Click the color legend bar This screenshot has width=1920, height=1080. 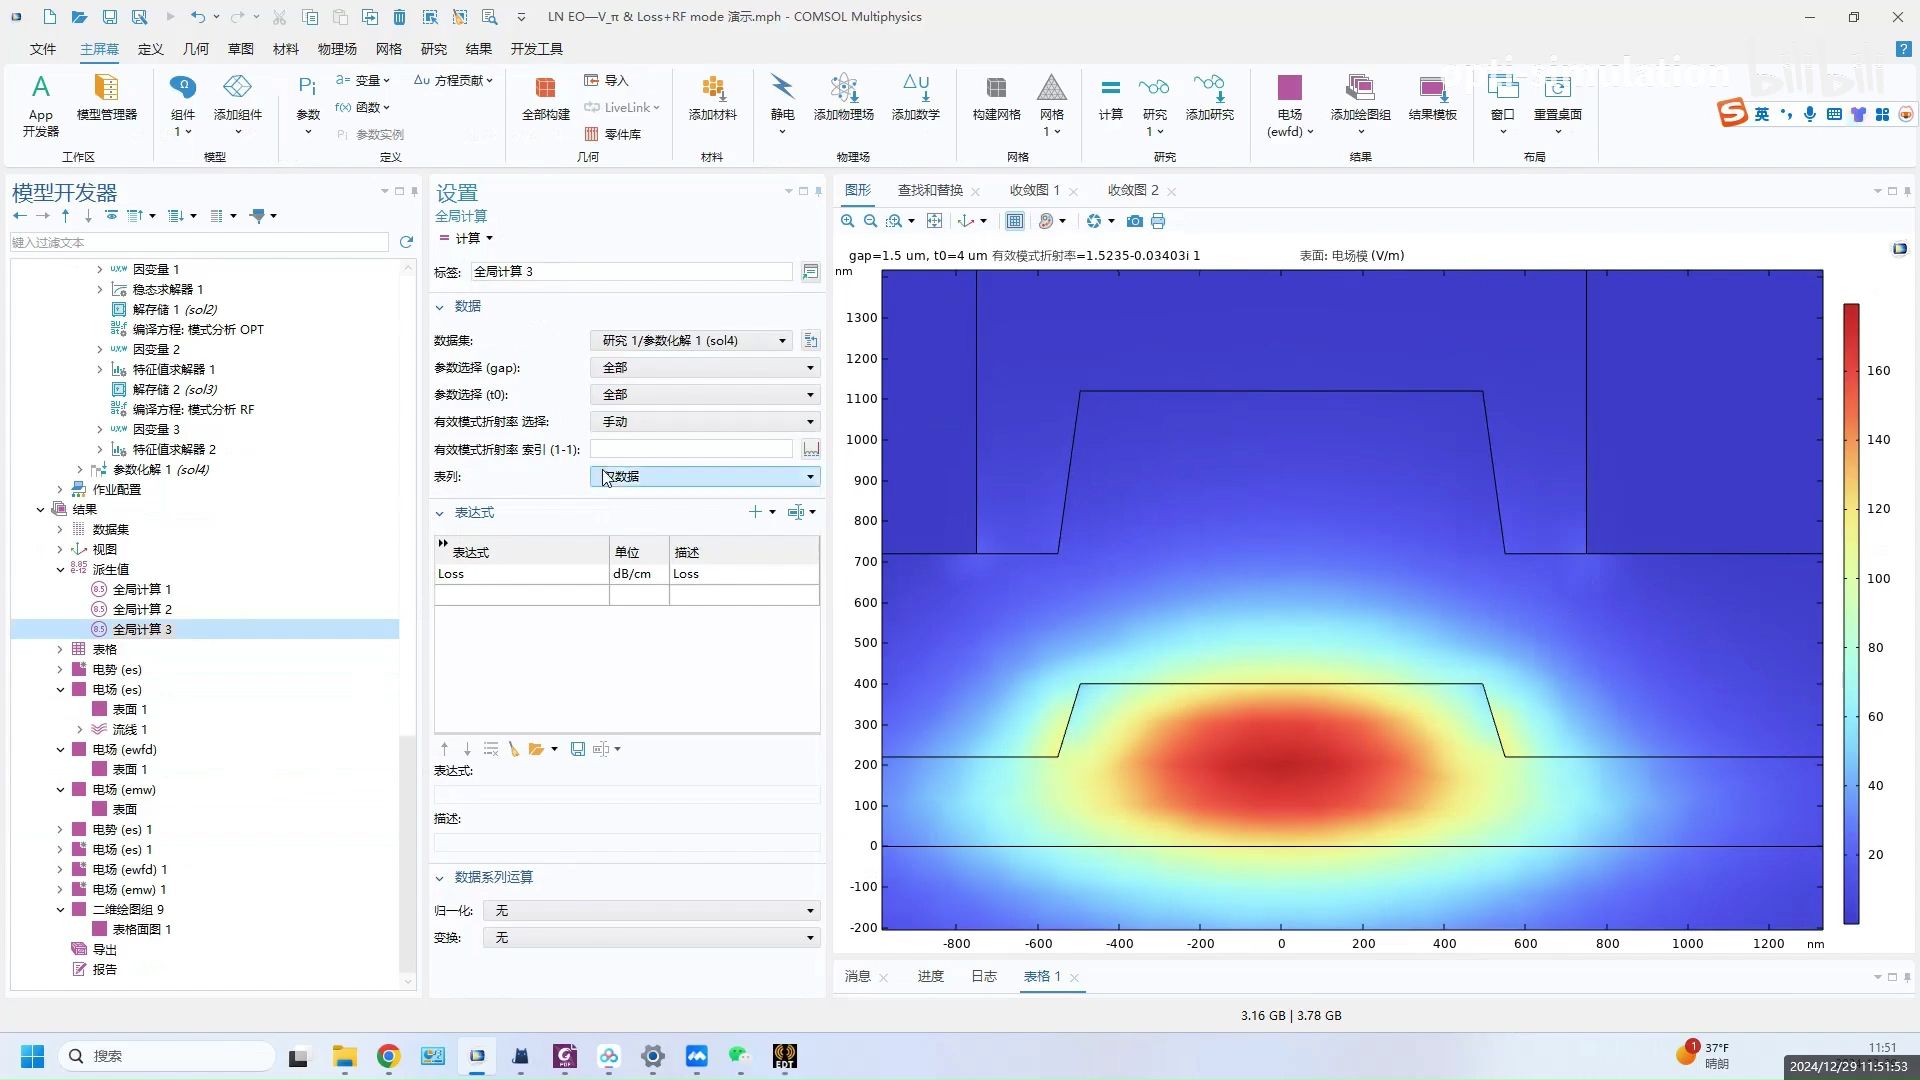(1851, 613)
